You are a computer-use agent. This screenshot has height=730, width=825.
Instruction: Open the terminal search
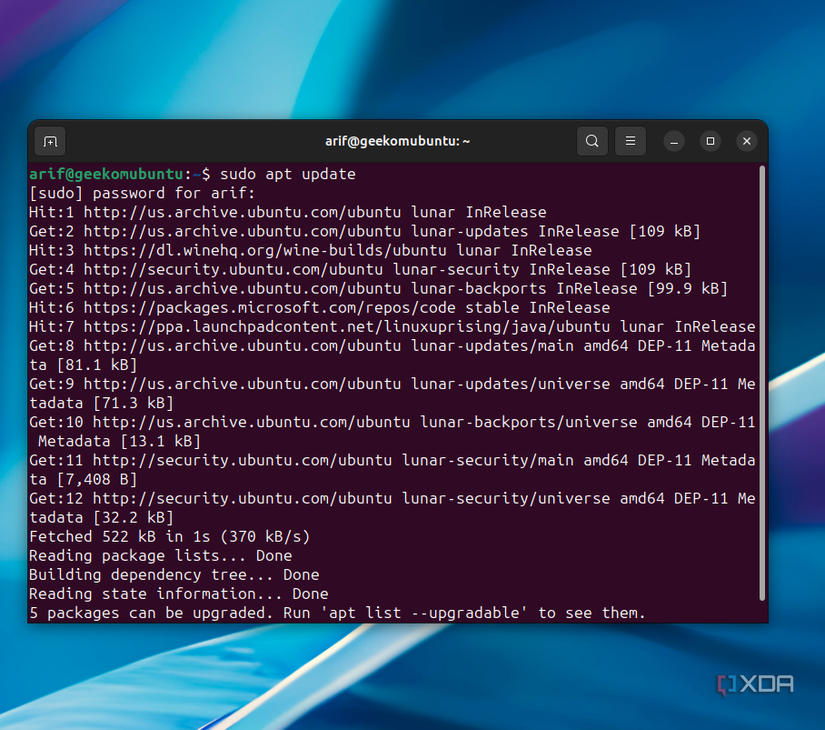click(x=592, y=141)
